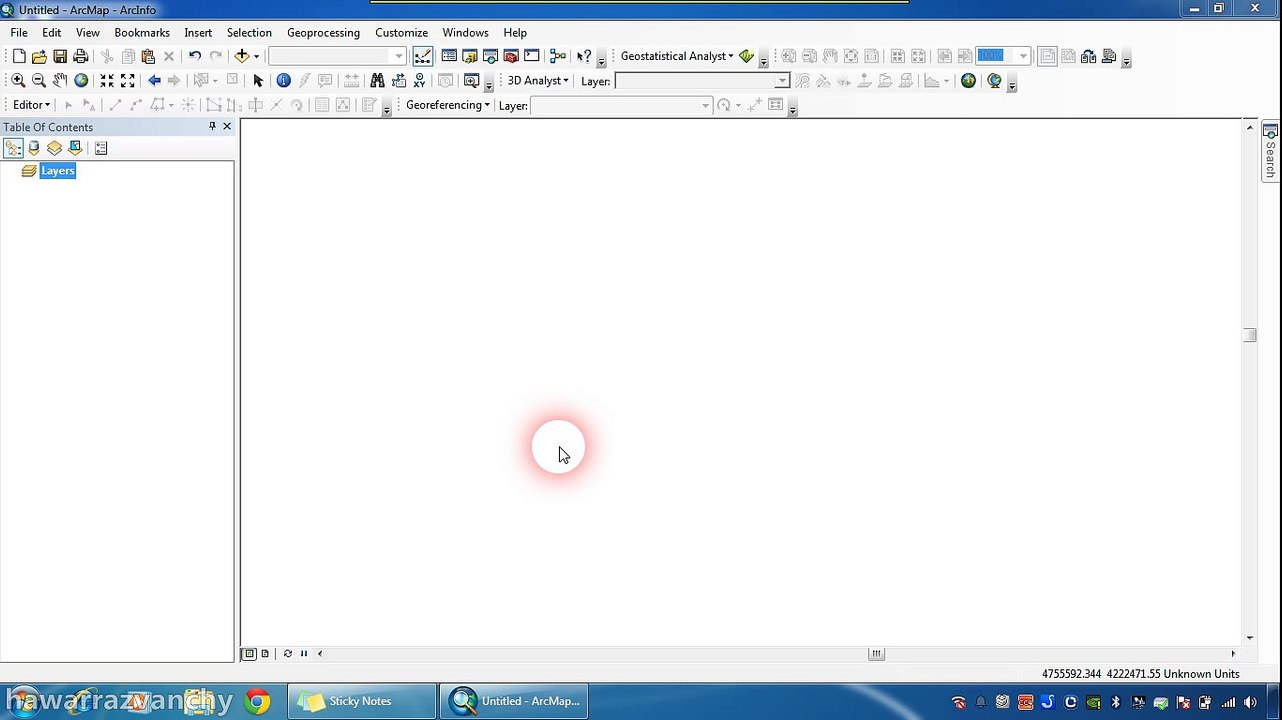Go back to previous extent

tap(154, 81)
